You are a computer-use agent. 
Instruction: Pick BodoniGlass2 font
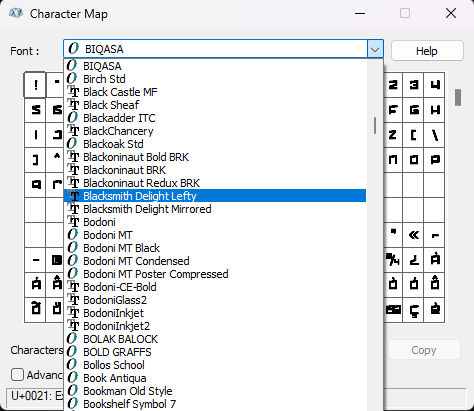click(x=215, y=300)
